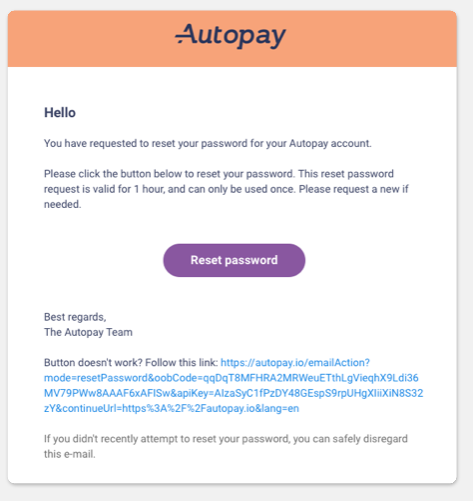Click the 'You have requested to reset' sentence
The width and height of the screenshot is (473, 501).
[x=208, y=143]
